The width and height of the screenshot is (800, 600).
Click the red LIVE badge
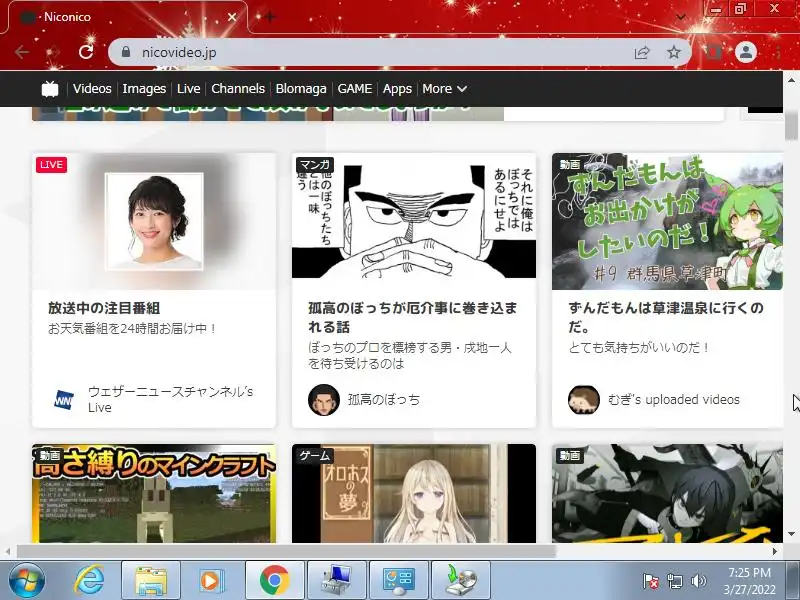click(52, 165)
